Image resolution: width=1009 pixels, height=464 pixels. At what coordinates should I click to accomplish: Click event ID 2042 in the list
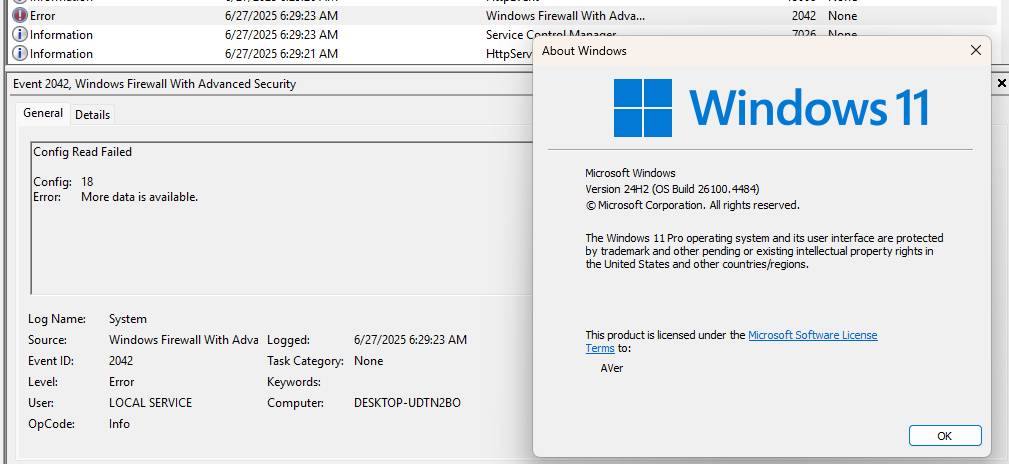[x=804, y=15]
